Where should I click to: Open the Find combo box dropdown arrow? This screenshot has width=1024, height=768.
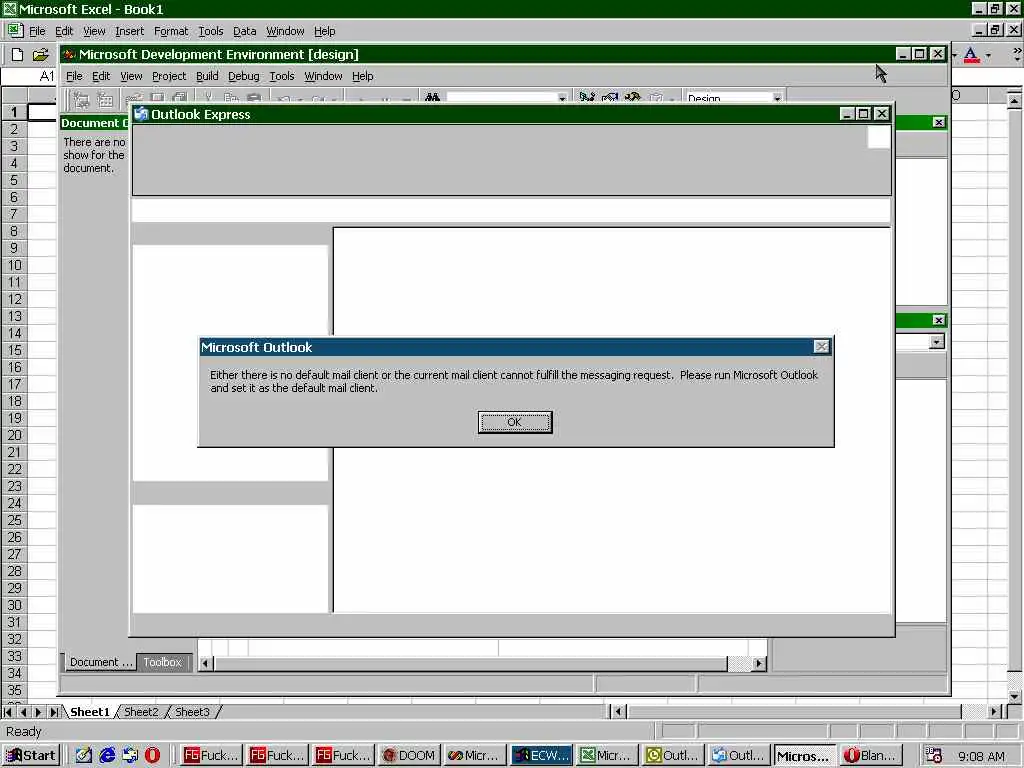pyautogui.click(x=562, y=98)
